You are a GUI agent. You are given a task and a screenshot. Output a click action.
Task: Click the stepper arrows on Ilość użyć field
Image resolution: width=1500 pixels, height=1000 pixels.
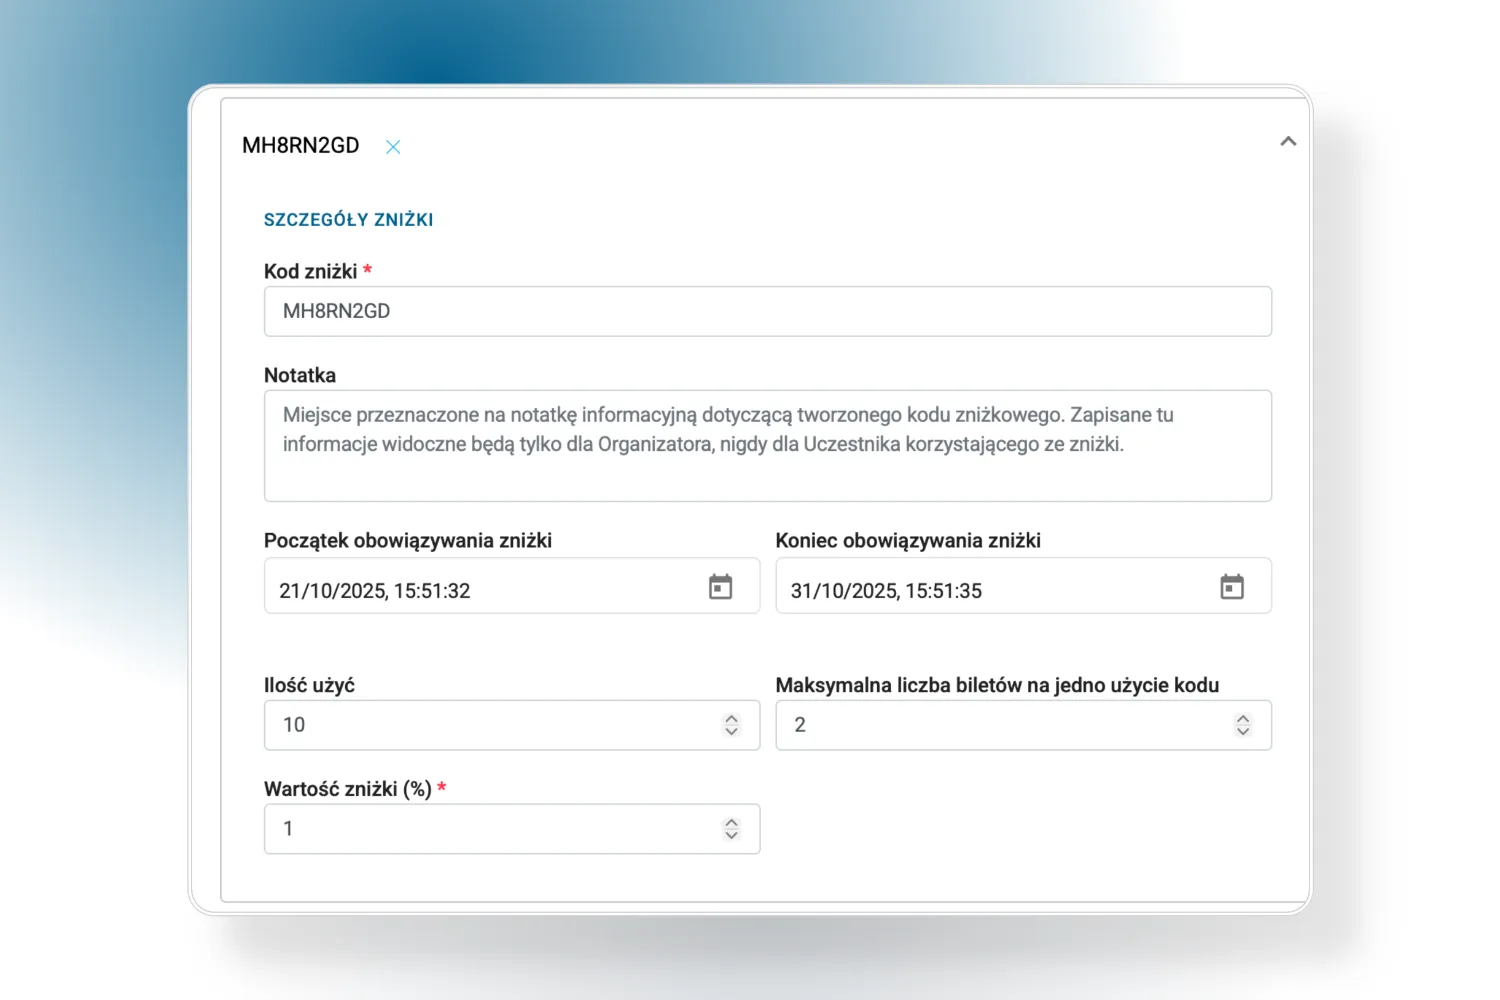730,725
